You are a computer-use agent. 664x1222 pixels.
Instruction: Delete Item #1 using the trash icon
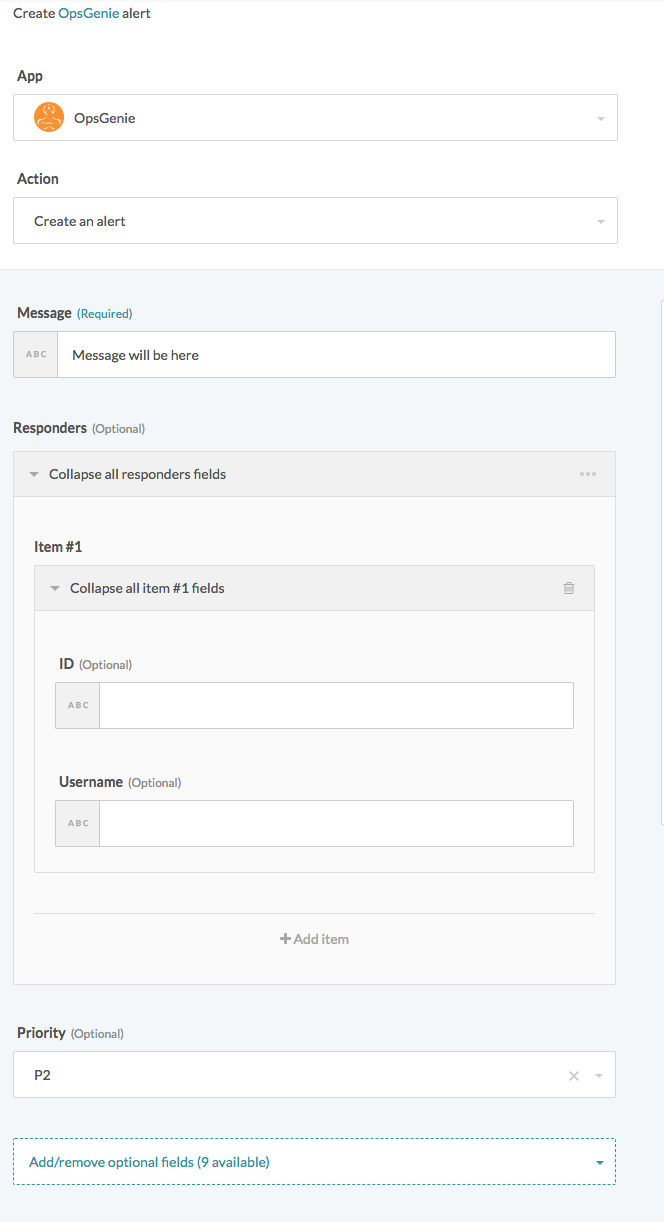pos(569,588)
